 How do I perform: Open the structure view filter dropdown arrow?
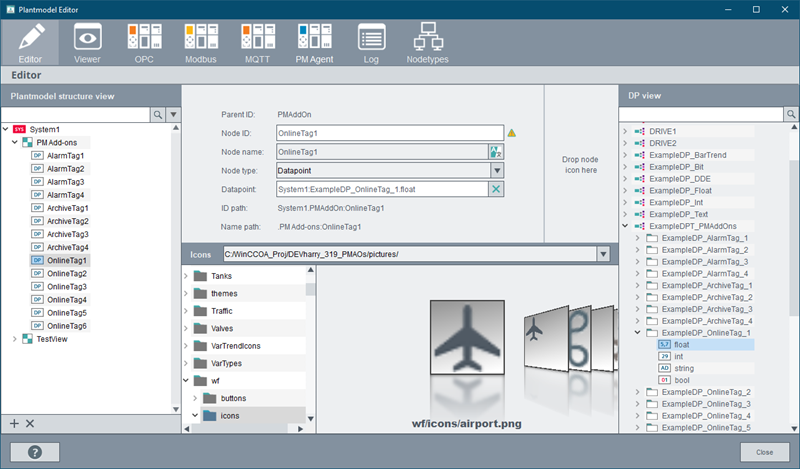pos(172,115)
